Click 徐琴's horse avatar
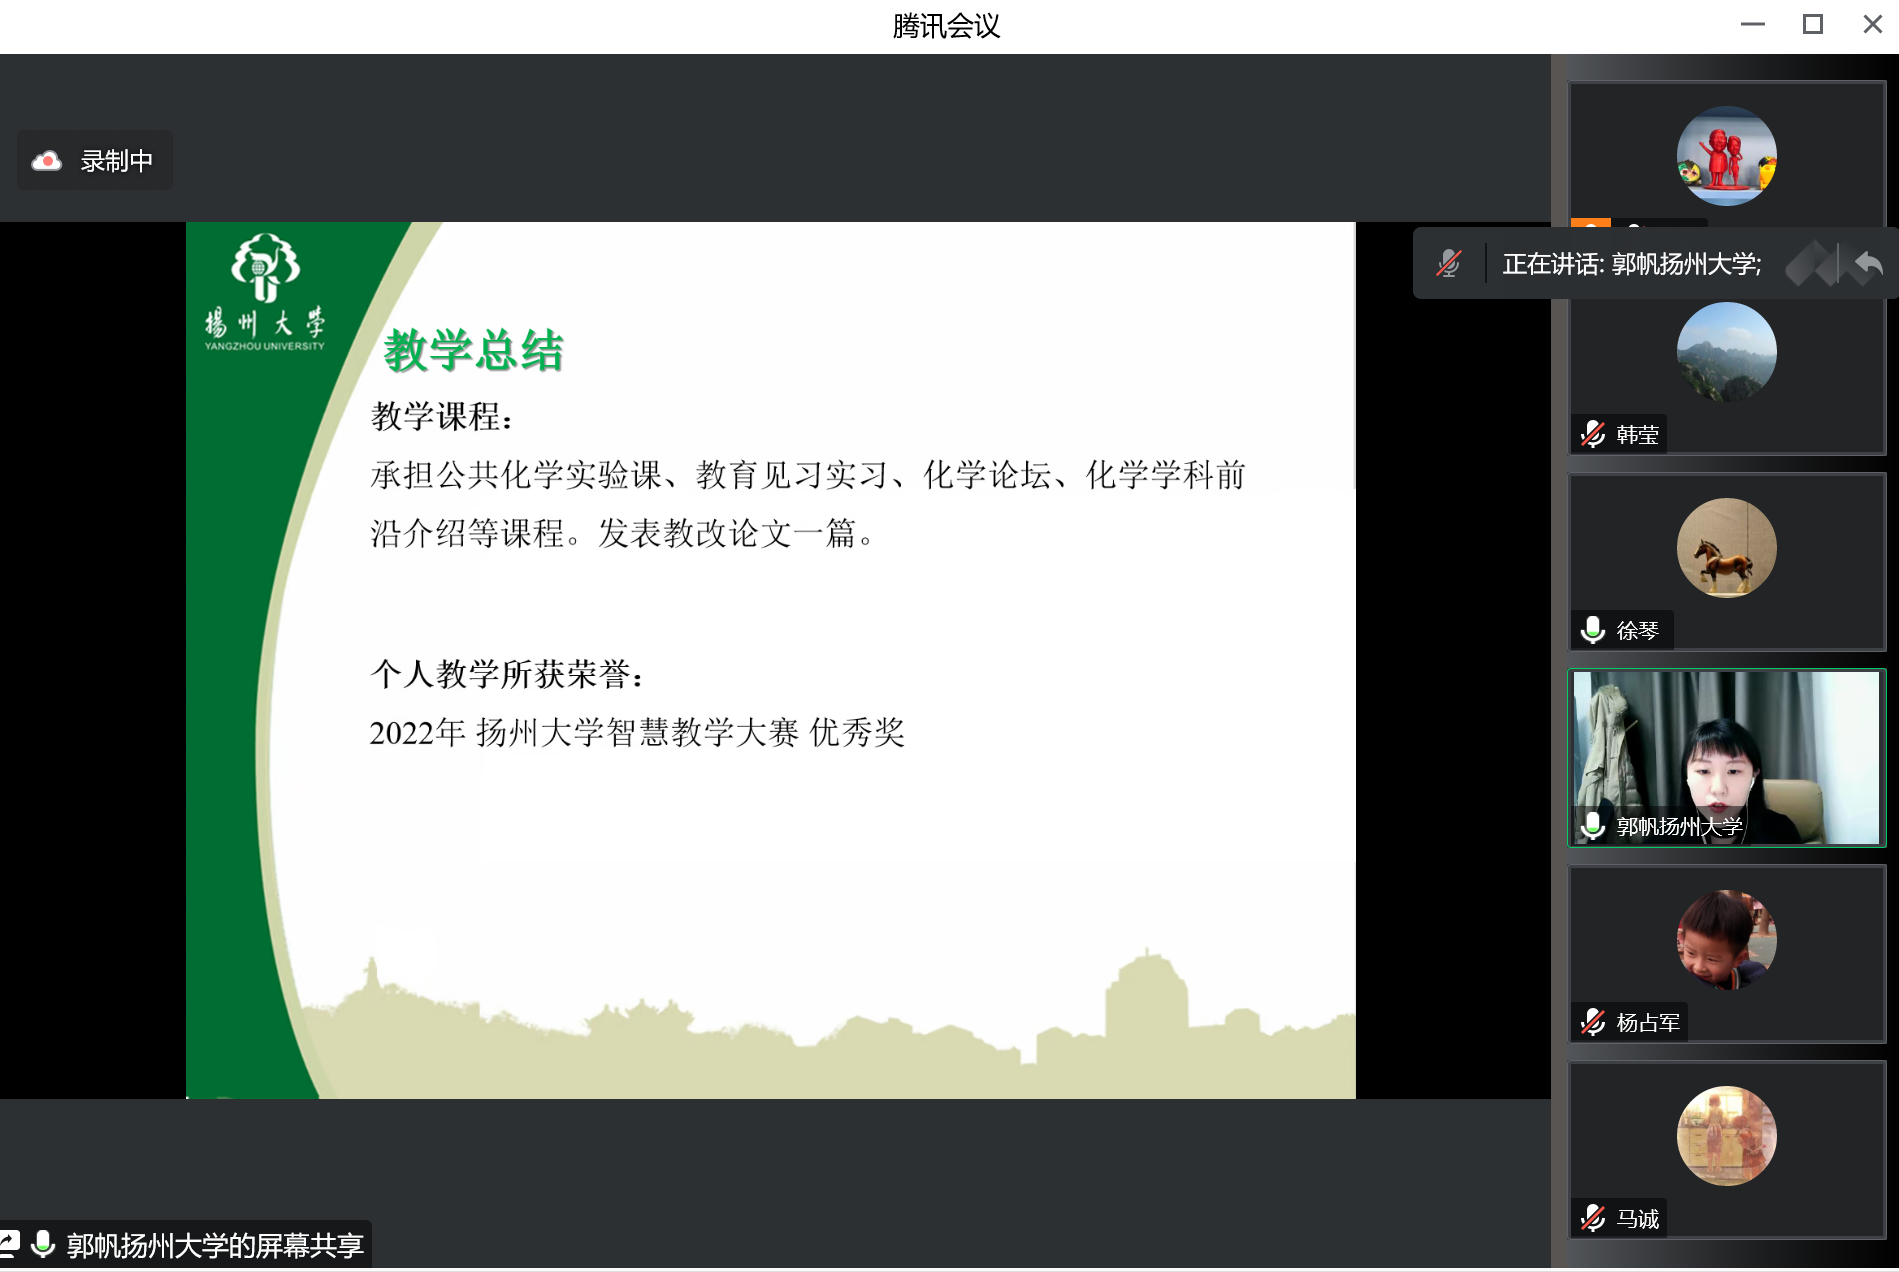Screen dimensions: 1899x1272 [x=1726, y=548]
